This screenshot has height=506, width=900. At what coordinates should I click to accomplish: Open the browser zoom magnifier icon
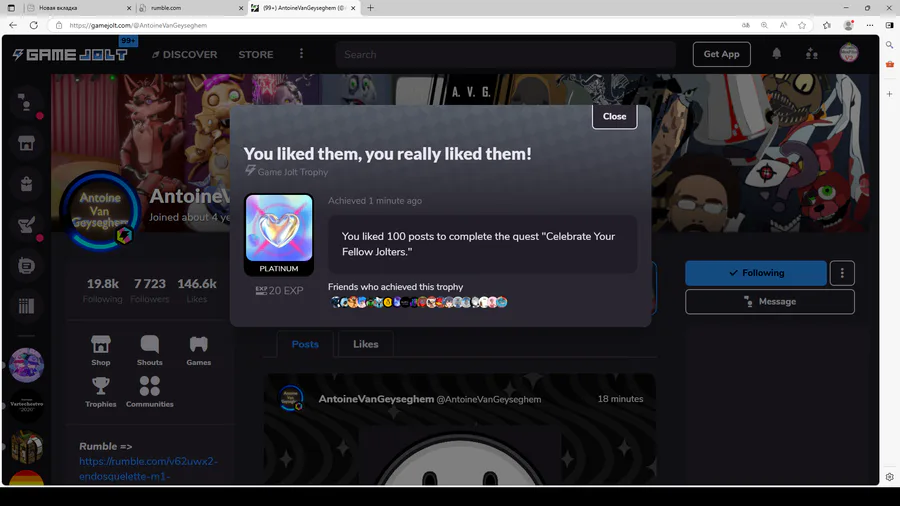pos(764,25)
